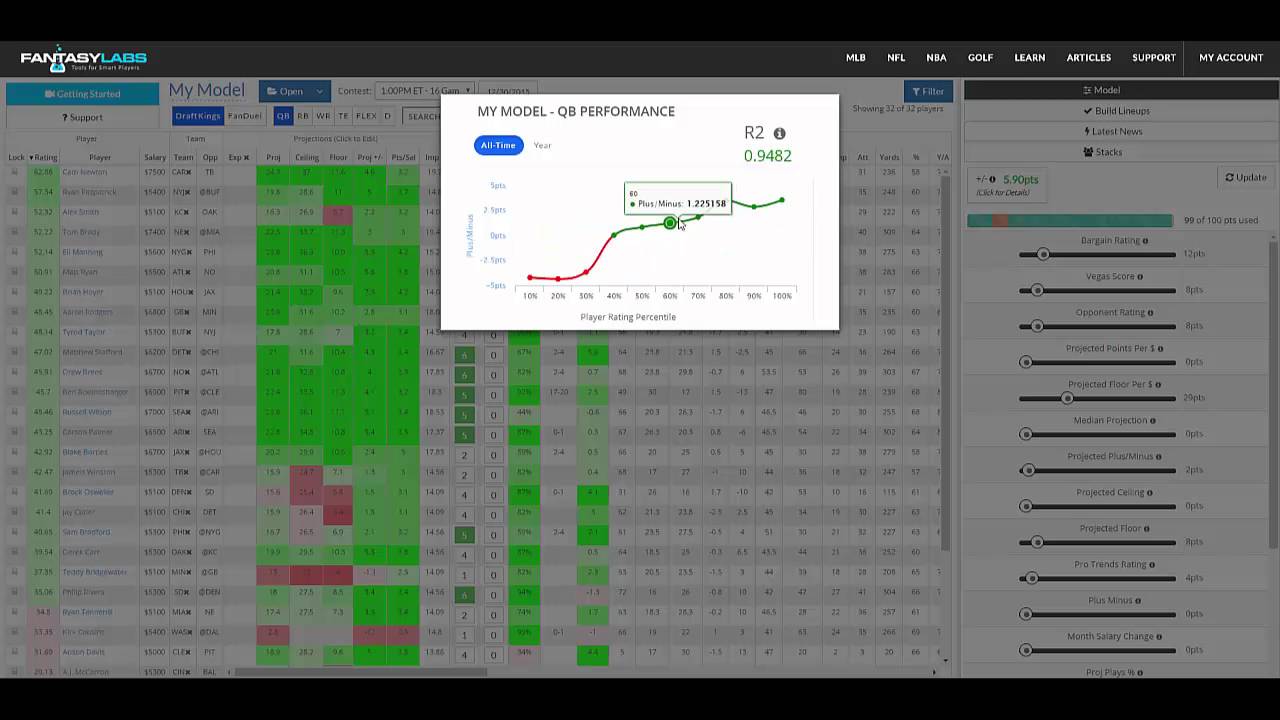Open the NFL menu in top navigation
Image resolution: width=1280 pixels, height=720 pixels.
click(x=896, y=58)
